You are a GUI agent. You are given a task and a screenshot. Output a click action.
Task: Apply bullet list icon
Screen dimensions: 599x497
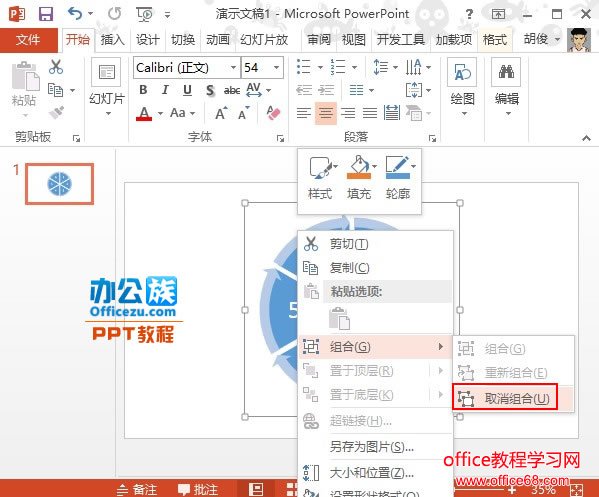pyautogui.click(x=304, y=67)
